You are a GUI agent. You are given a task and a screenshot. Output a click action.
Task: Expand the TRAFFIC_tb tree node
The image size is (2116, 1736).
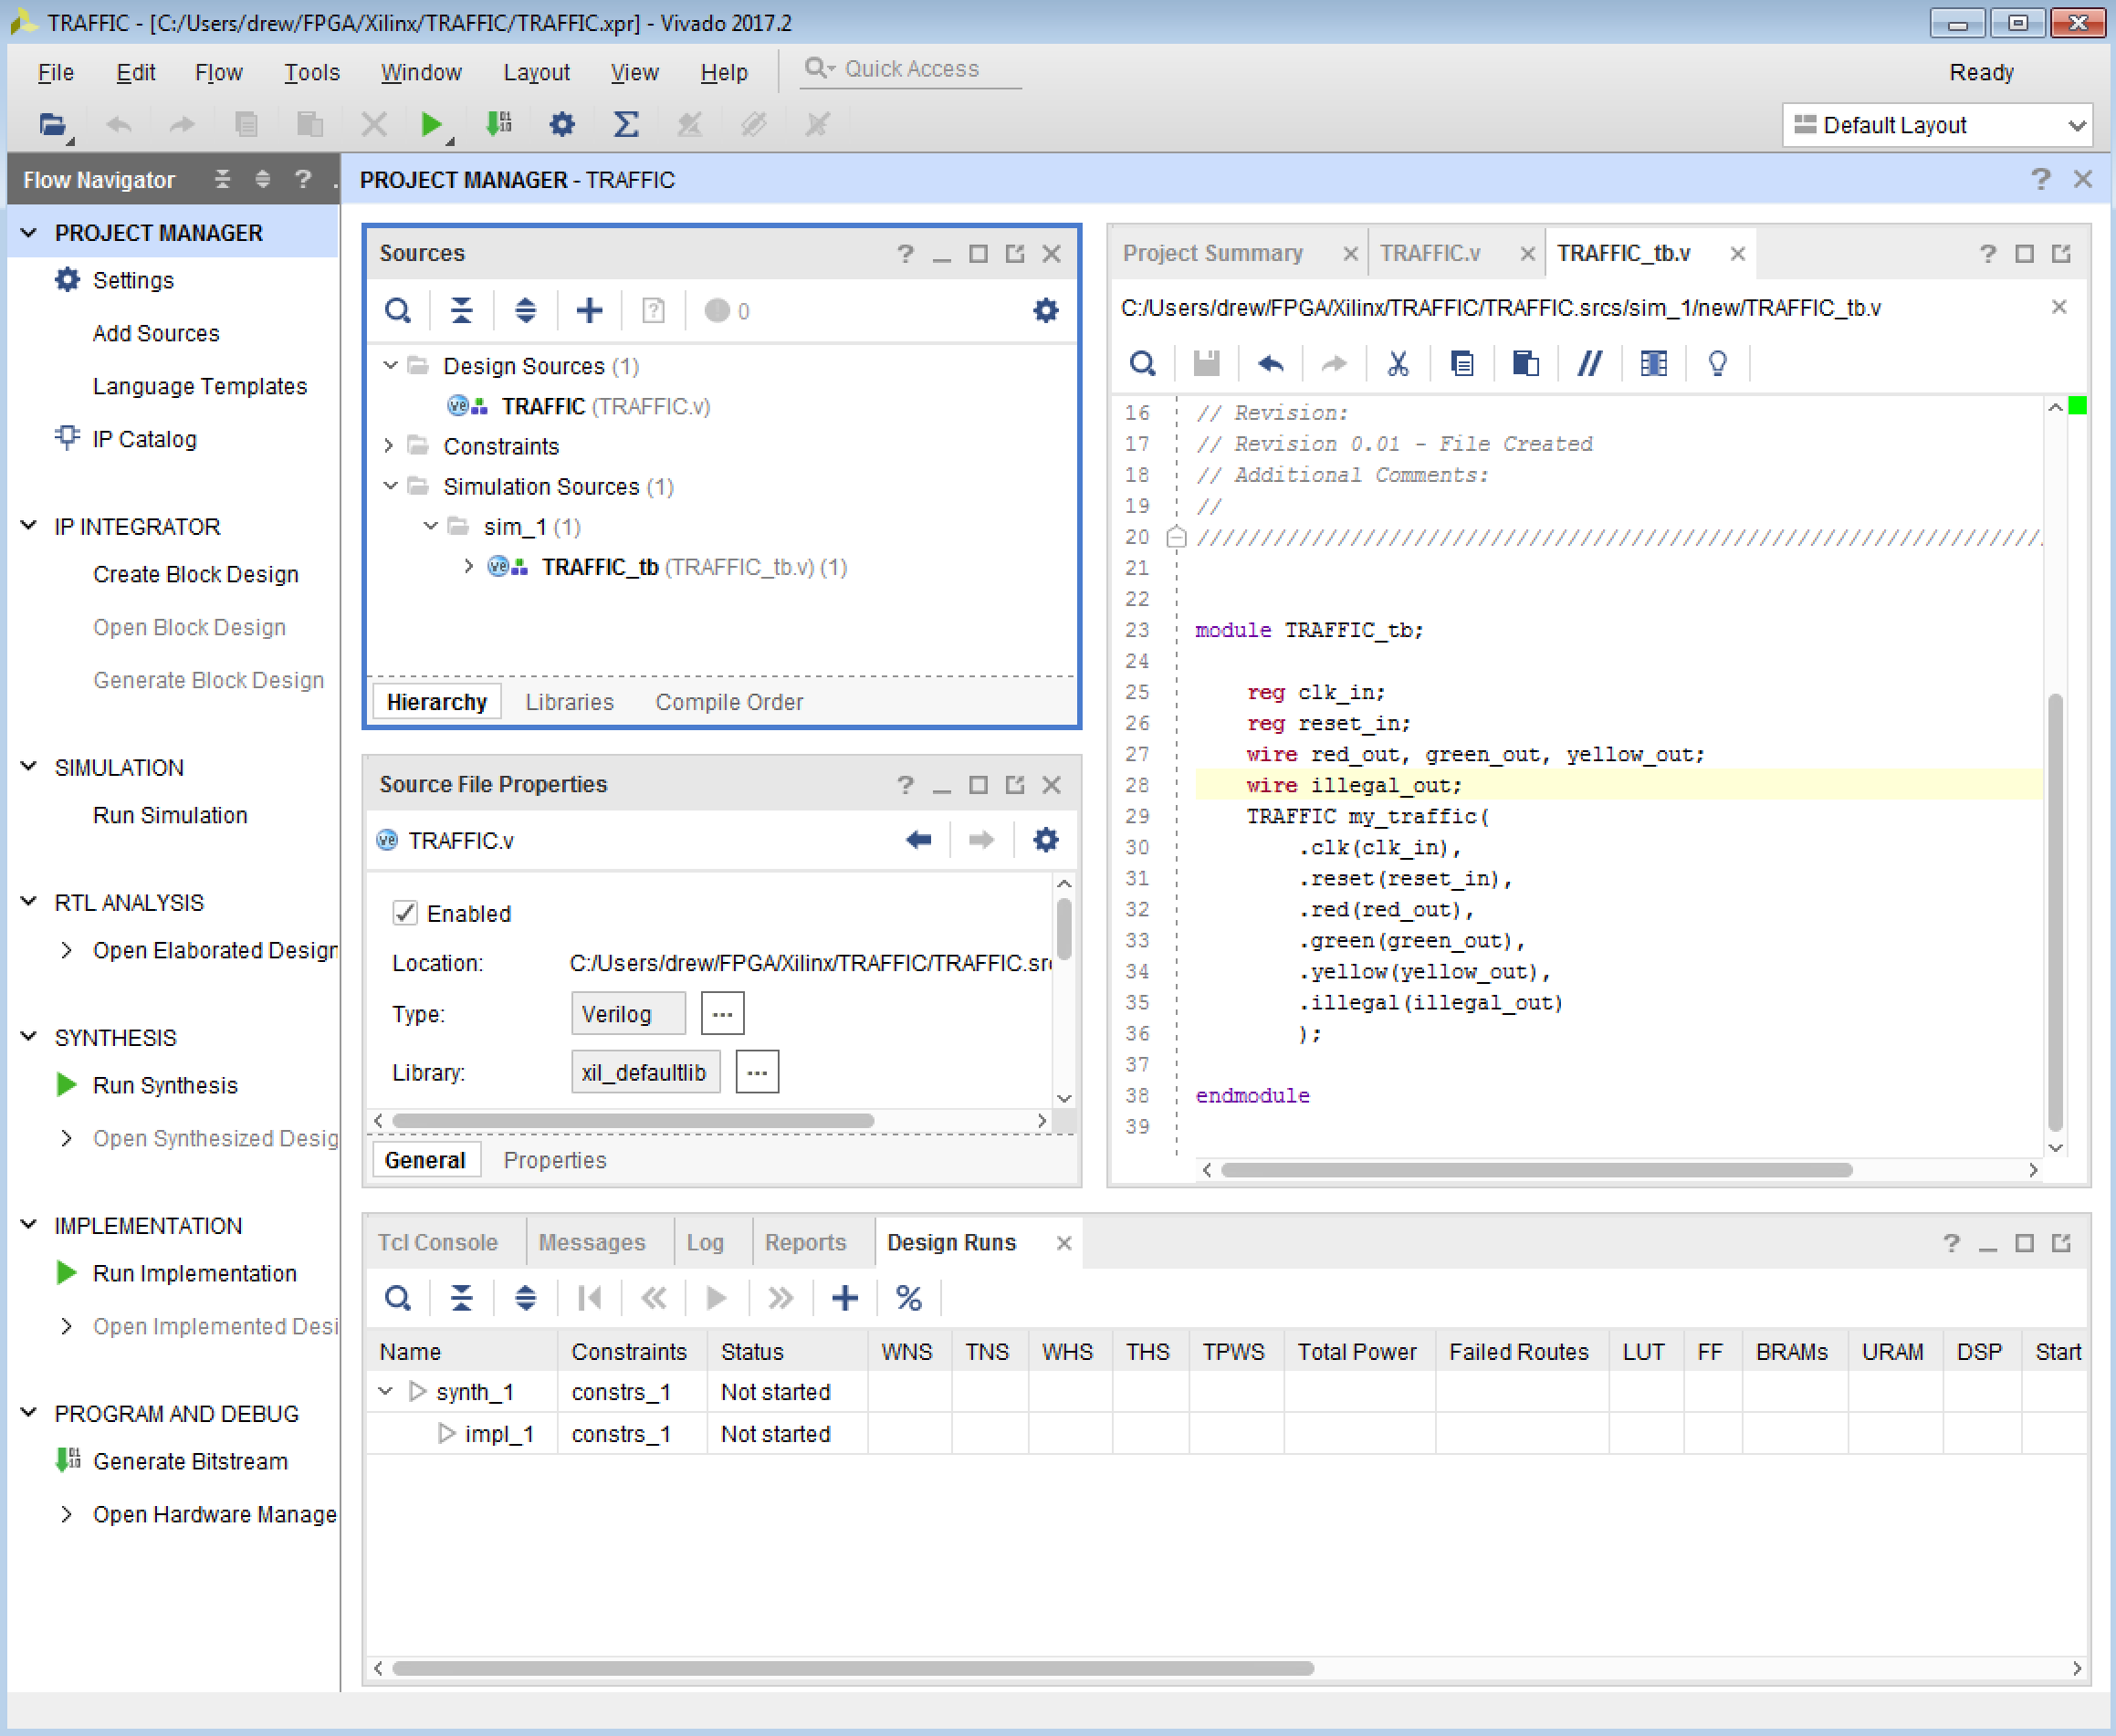[x=470, y=567]
